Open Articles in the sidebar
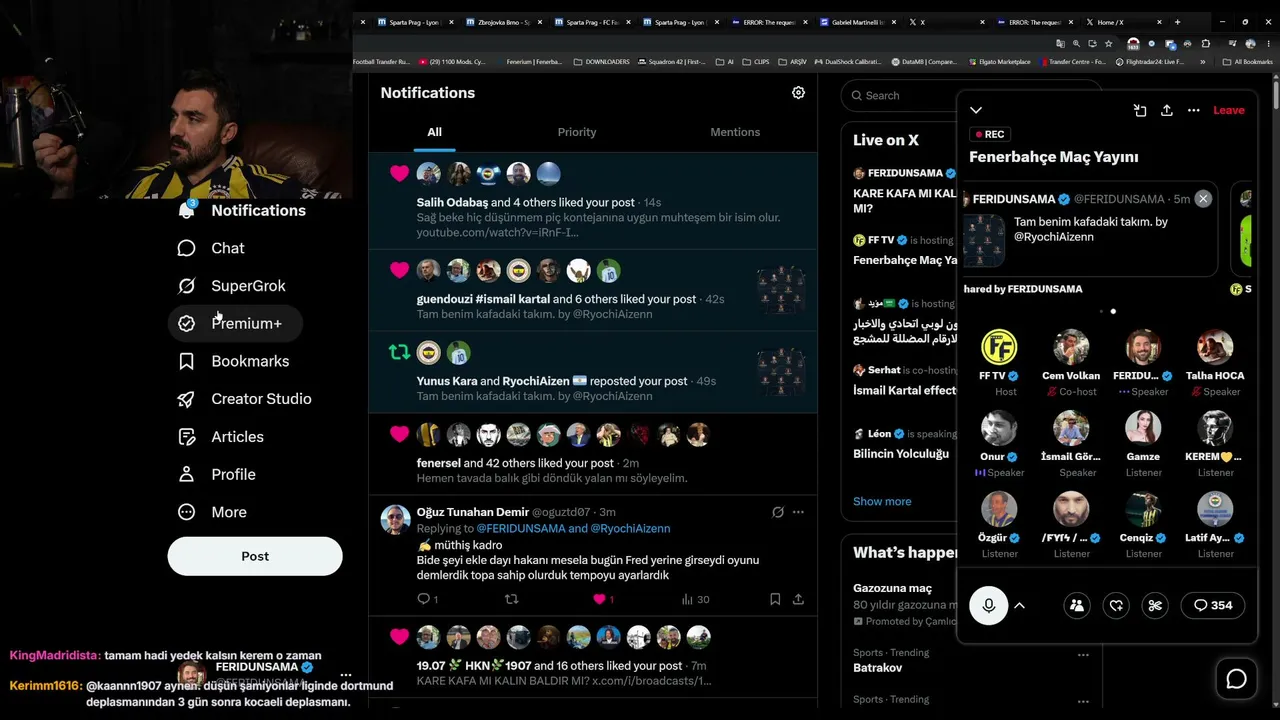Image resolution: width=1280 pixels, height=720 pixels. pos(221,437)
